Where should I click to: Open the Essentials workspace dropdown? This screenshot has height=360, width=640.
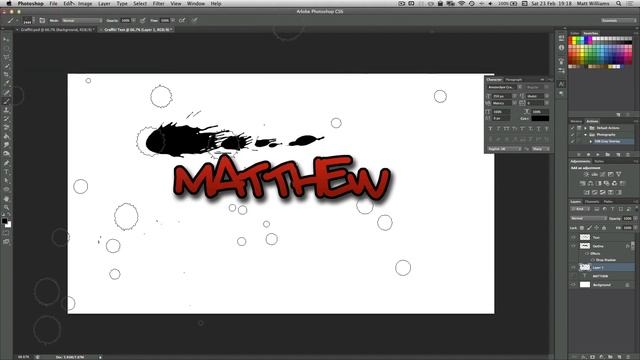pyautogui.click(x=618, y=20)
